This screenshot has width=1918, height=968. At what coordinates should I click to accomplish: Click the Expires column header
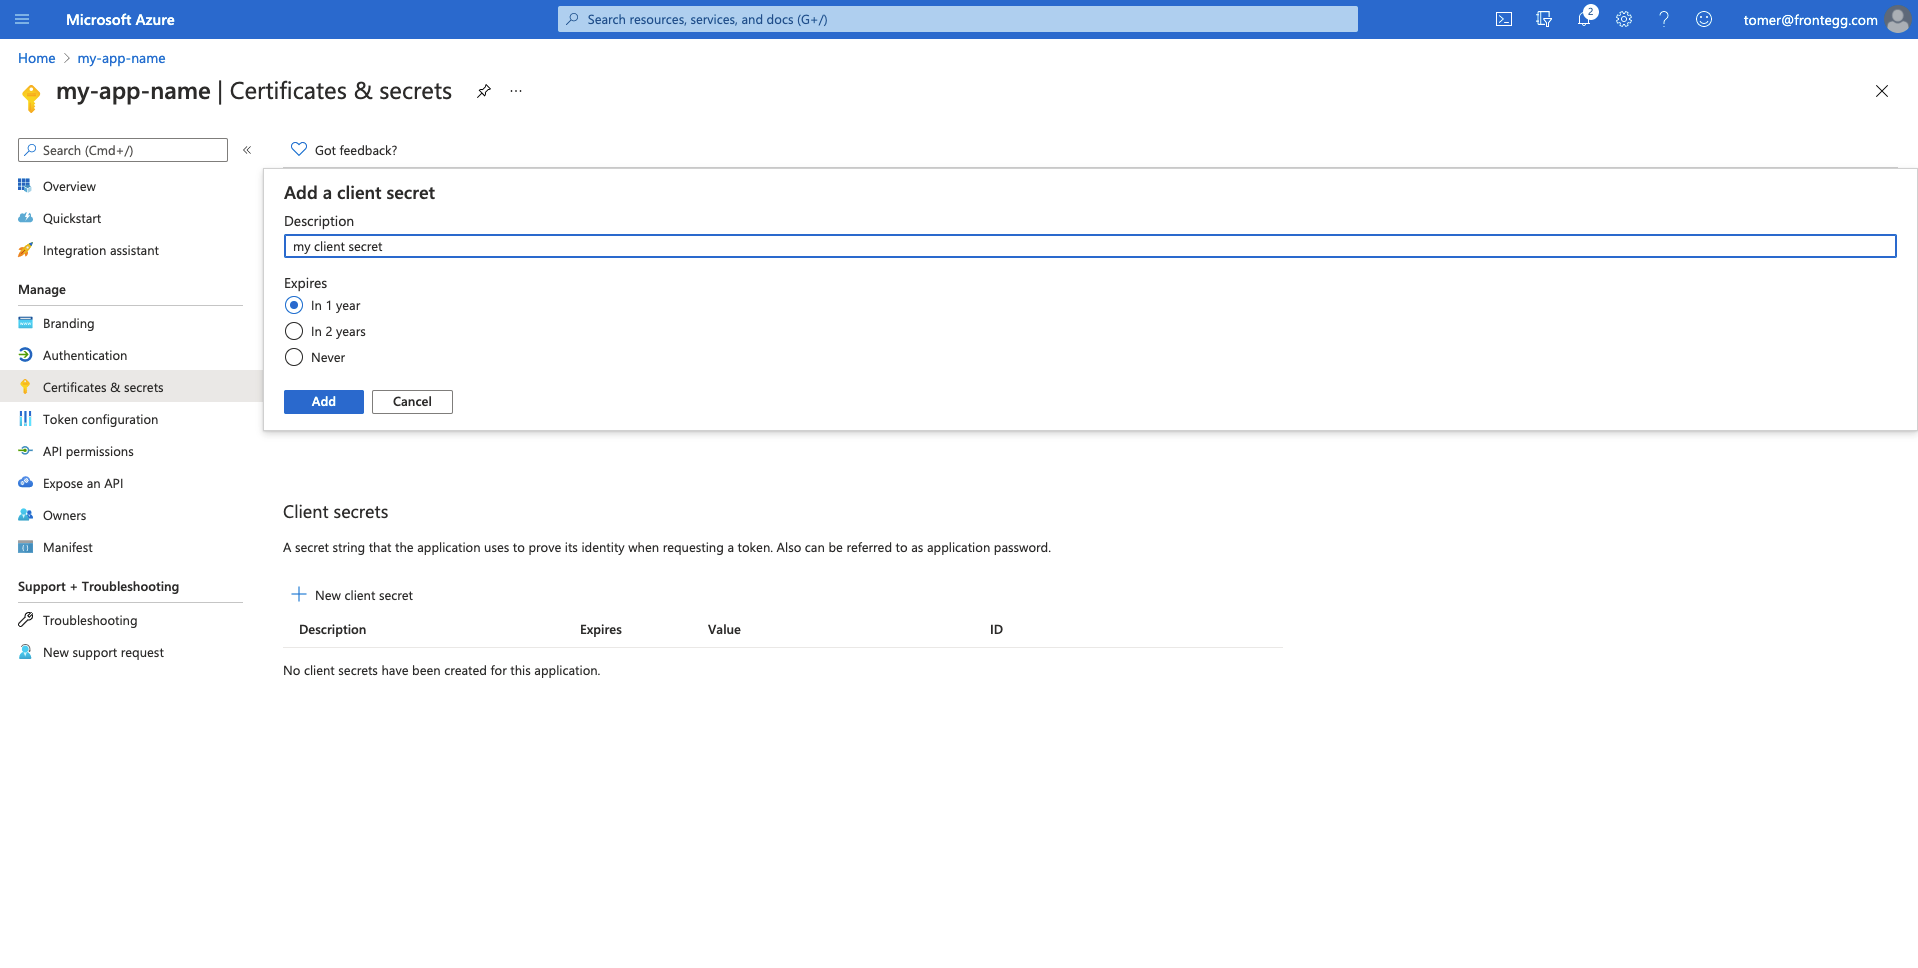601,629
